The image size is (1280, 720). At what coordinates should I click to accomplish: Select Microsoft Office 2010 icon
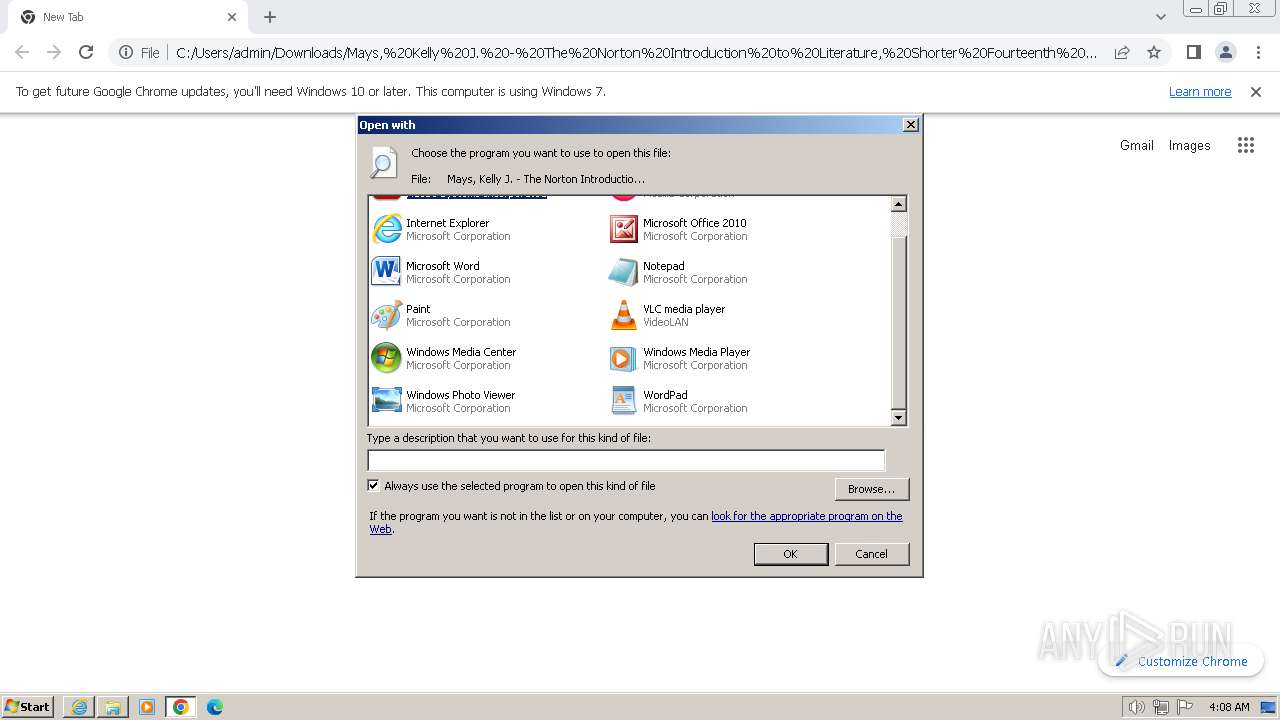click(623, 229)
